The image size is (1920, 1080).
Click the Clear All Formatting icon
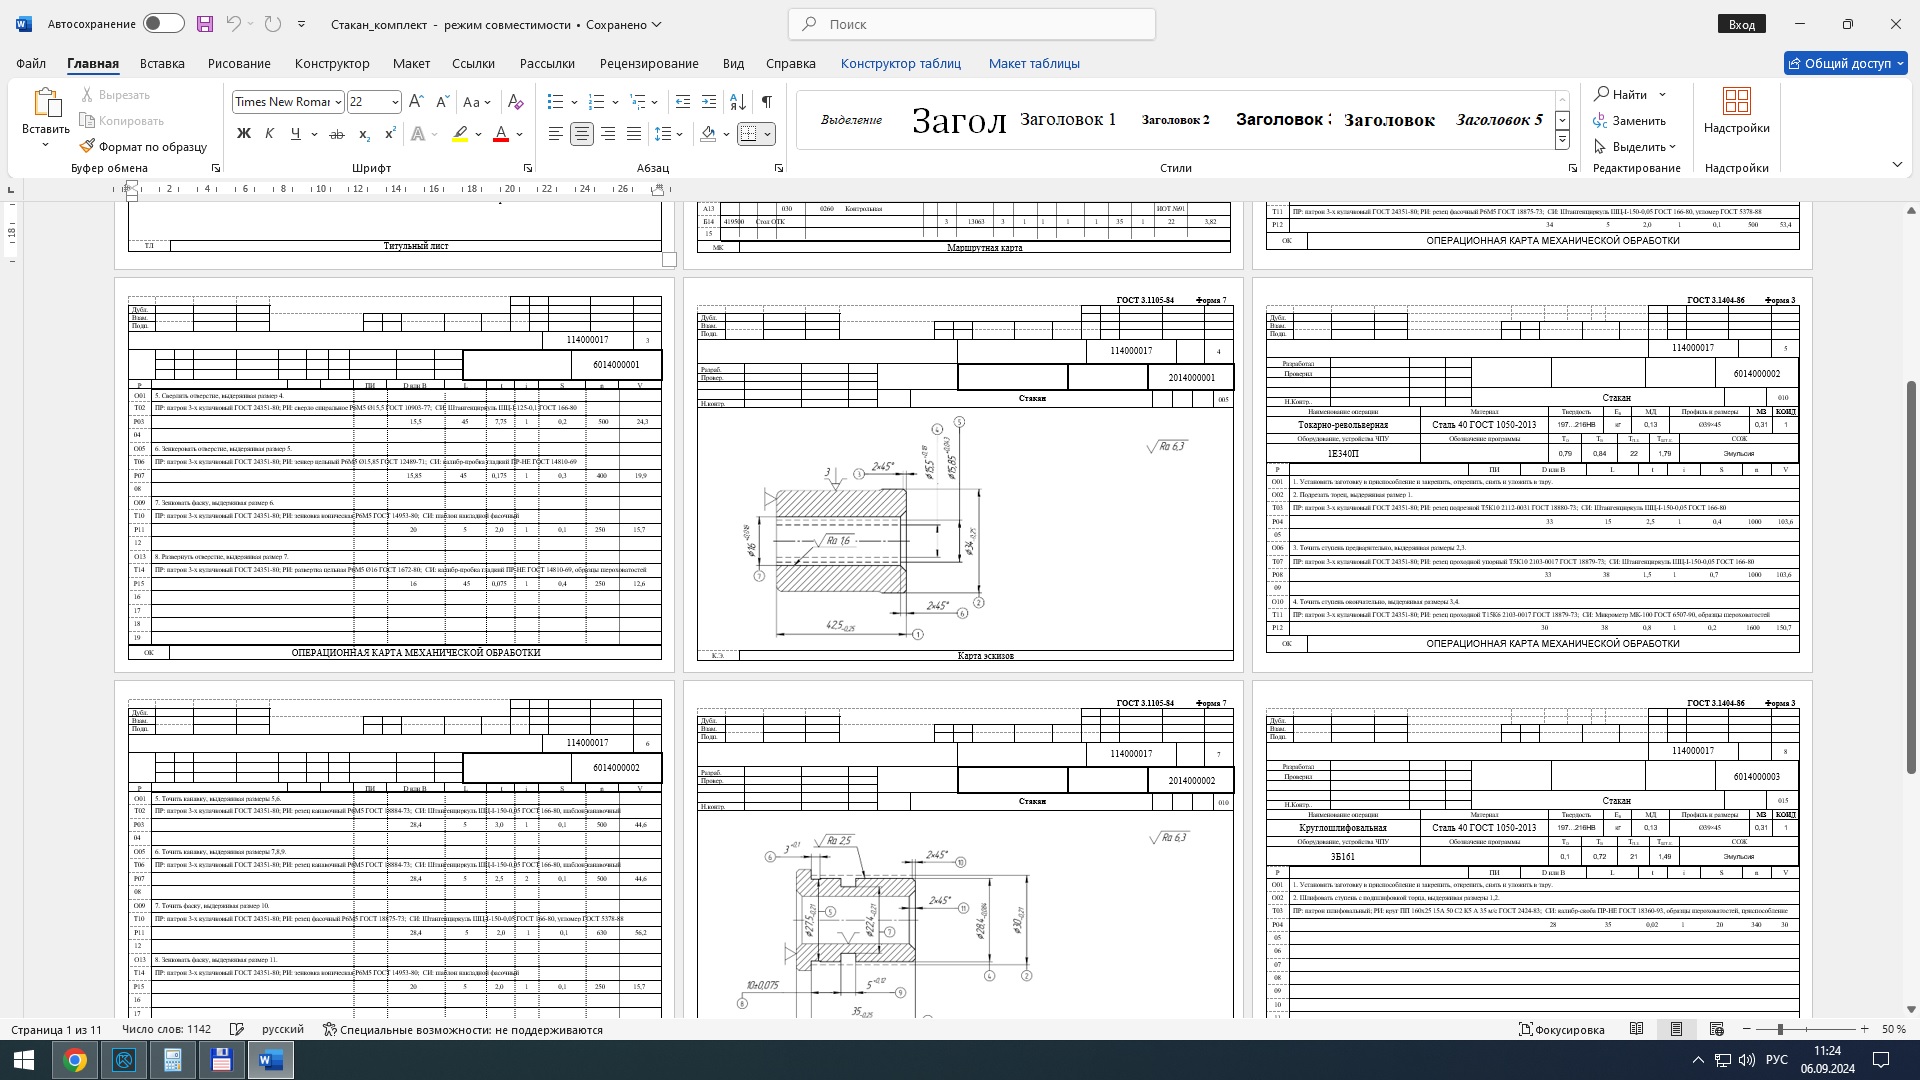coord(515,102)
